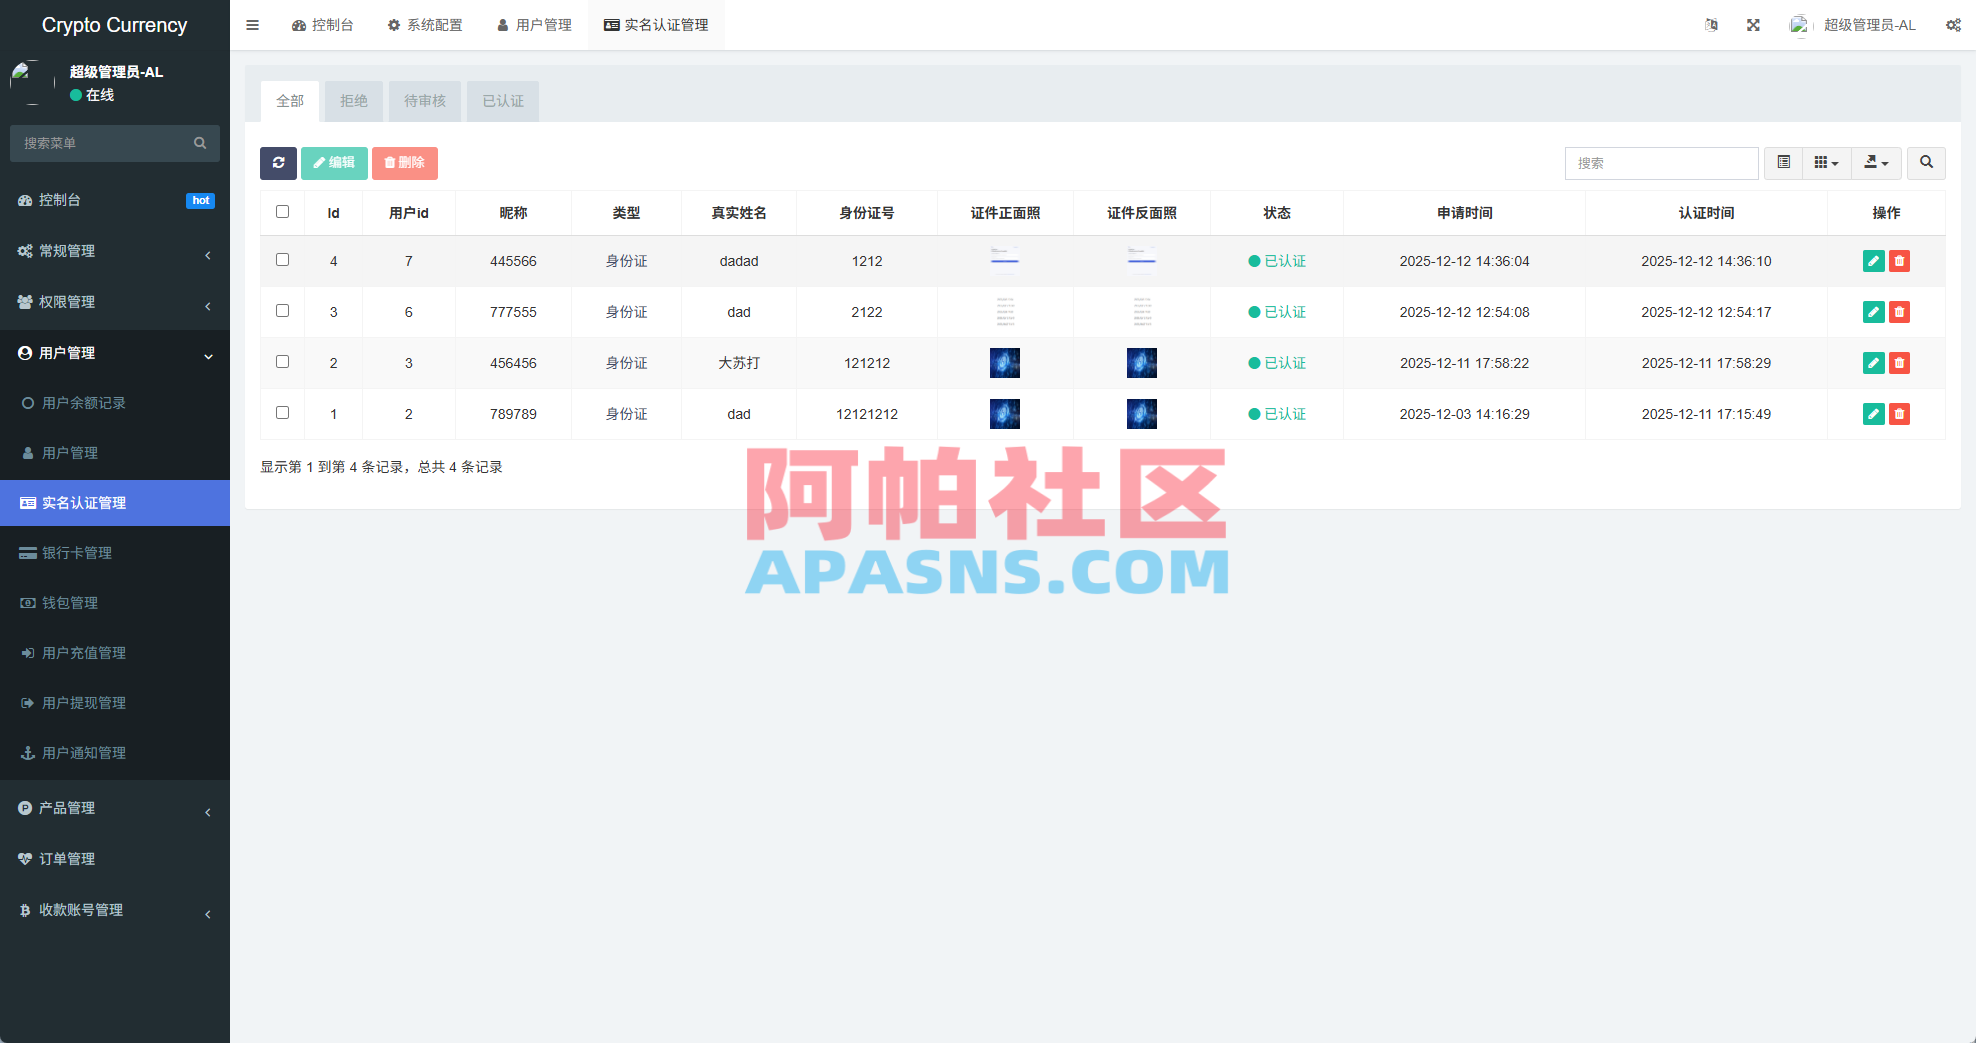
Task: Click the 实名认证管理 top navigation tab
Action: (x=656, y=25)
